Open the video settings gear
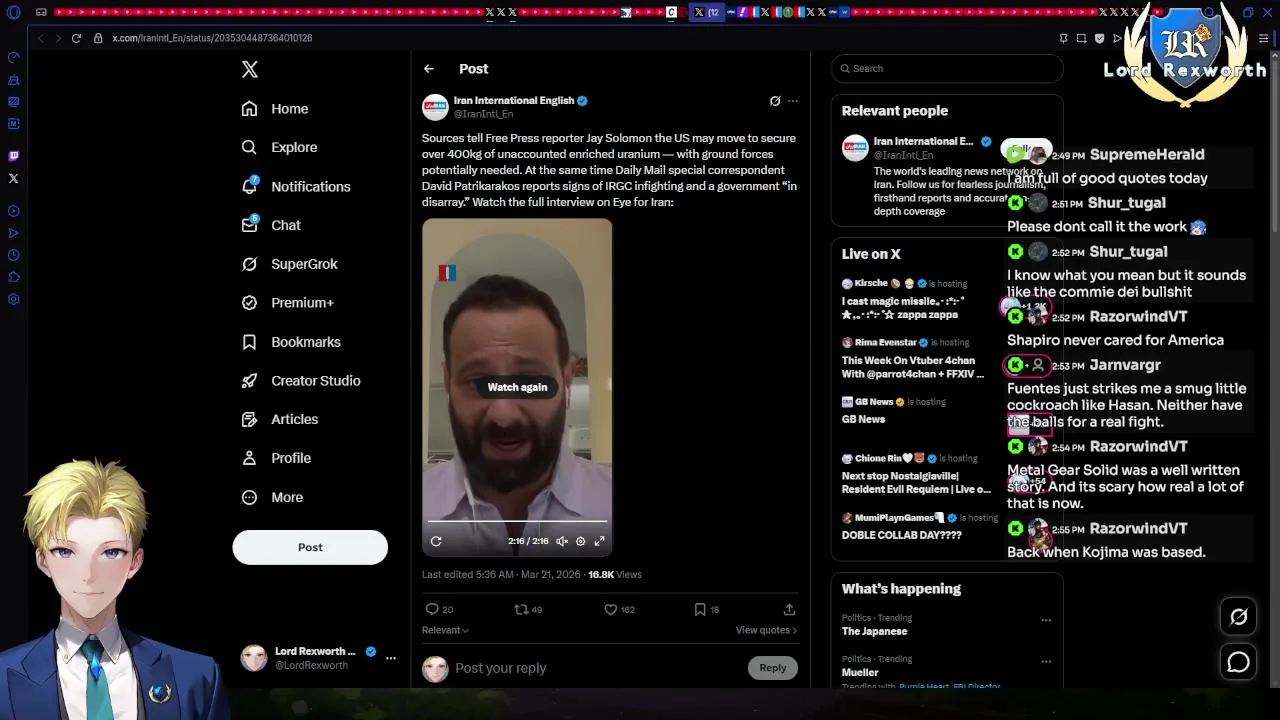 [x=581, y=541]
